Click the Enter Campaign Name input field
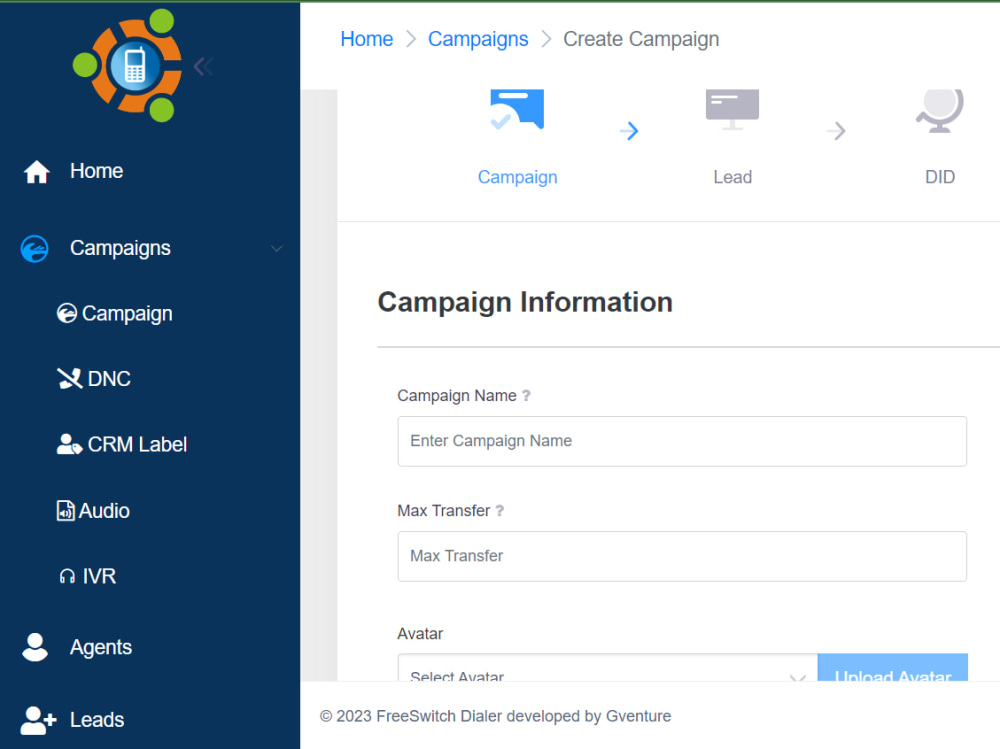Screen dimensions: 1000x749 pyautogui.click(x=682, y=441)
